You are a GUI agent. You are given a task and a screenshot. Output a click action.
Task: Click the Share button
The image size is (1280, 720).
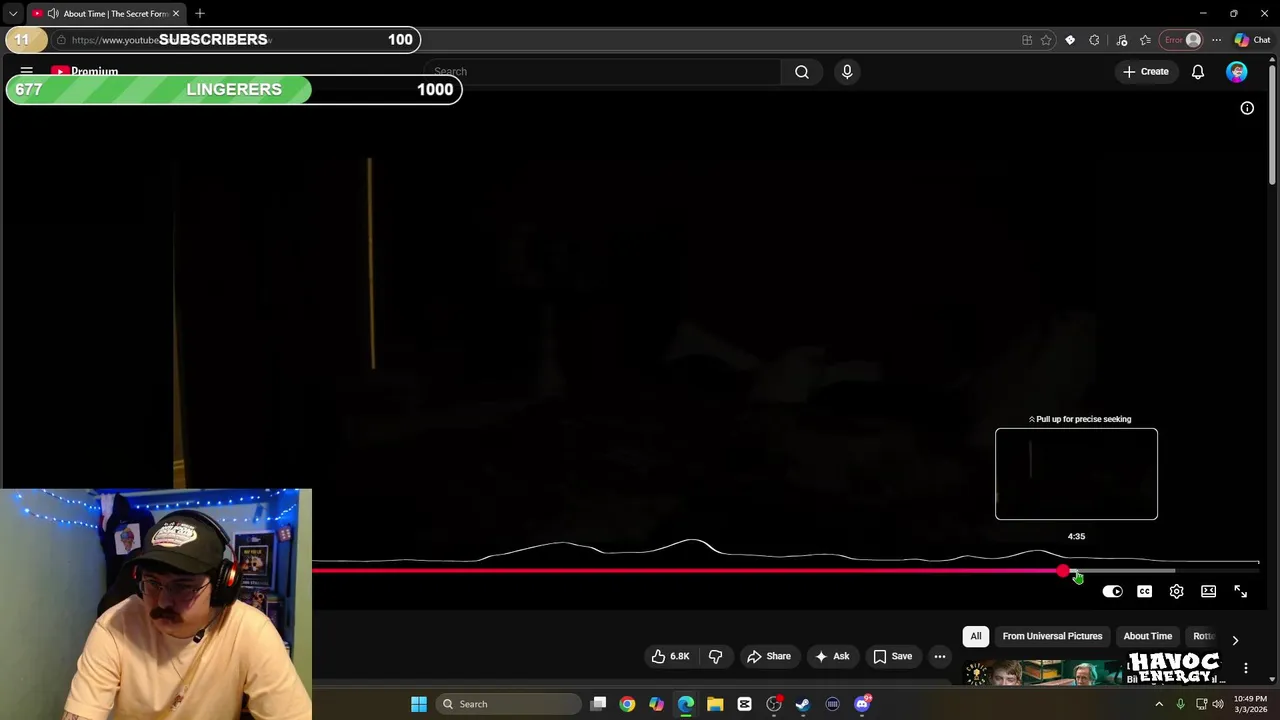[769, 656]
